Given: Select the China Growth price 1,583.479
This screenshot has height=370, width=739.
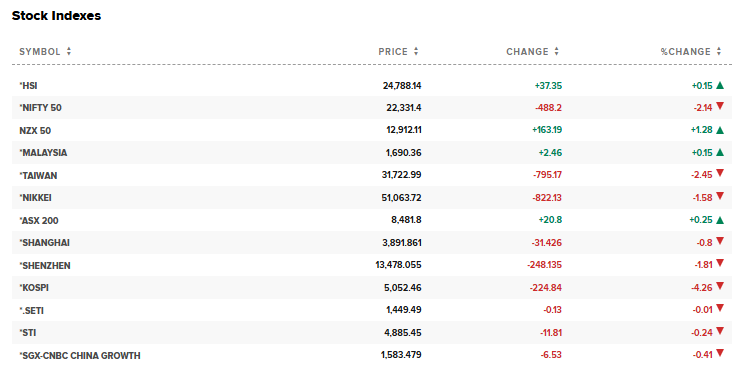Looking at the screenshot, I should click(x=401, y=354).
